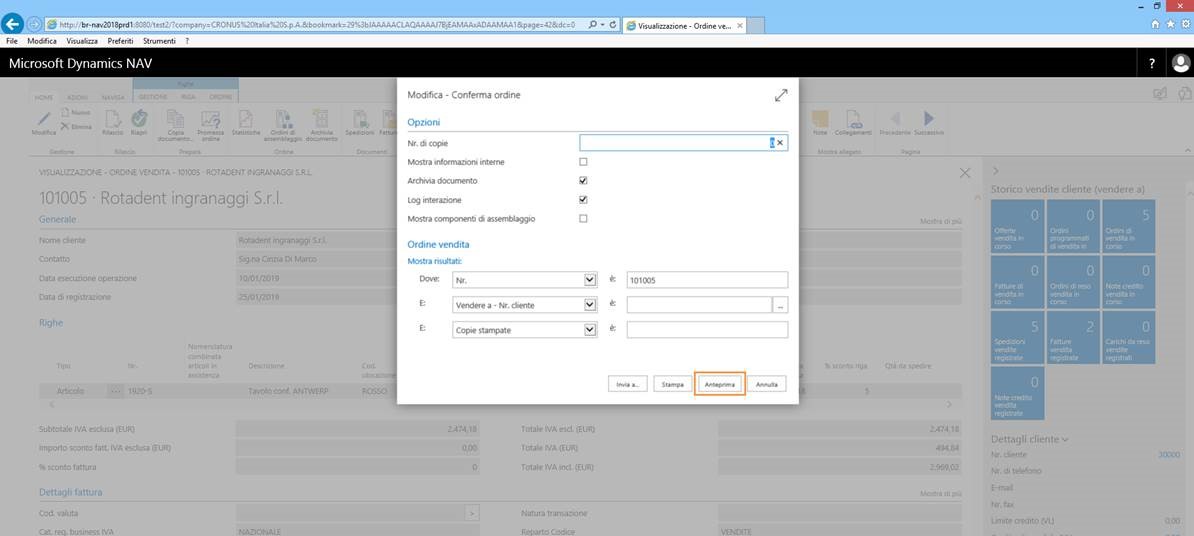Click the Stampa button
The image size is (1194, 536).
672,385
